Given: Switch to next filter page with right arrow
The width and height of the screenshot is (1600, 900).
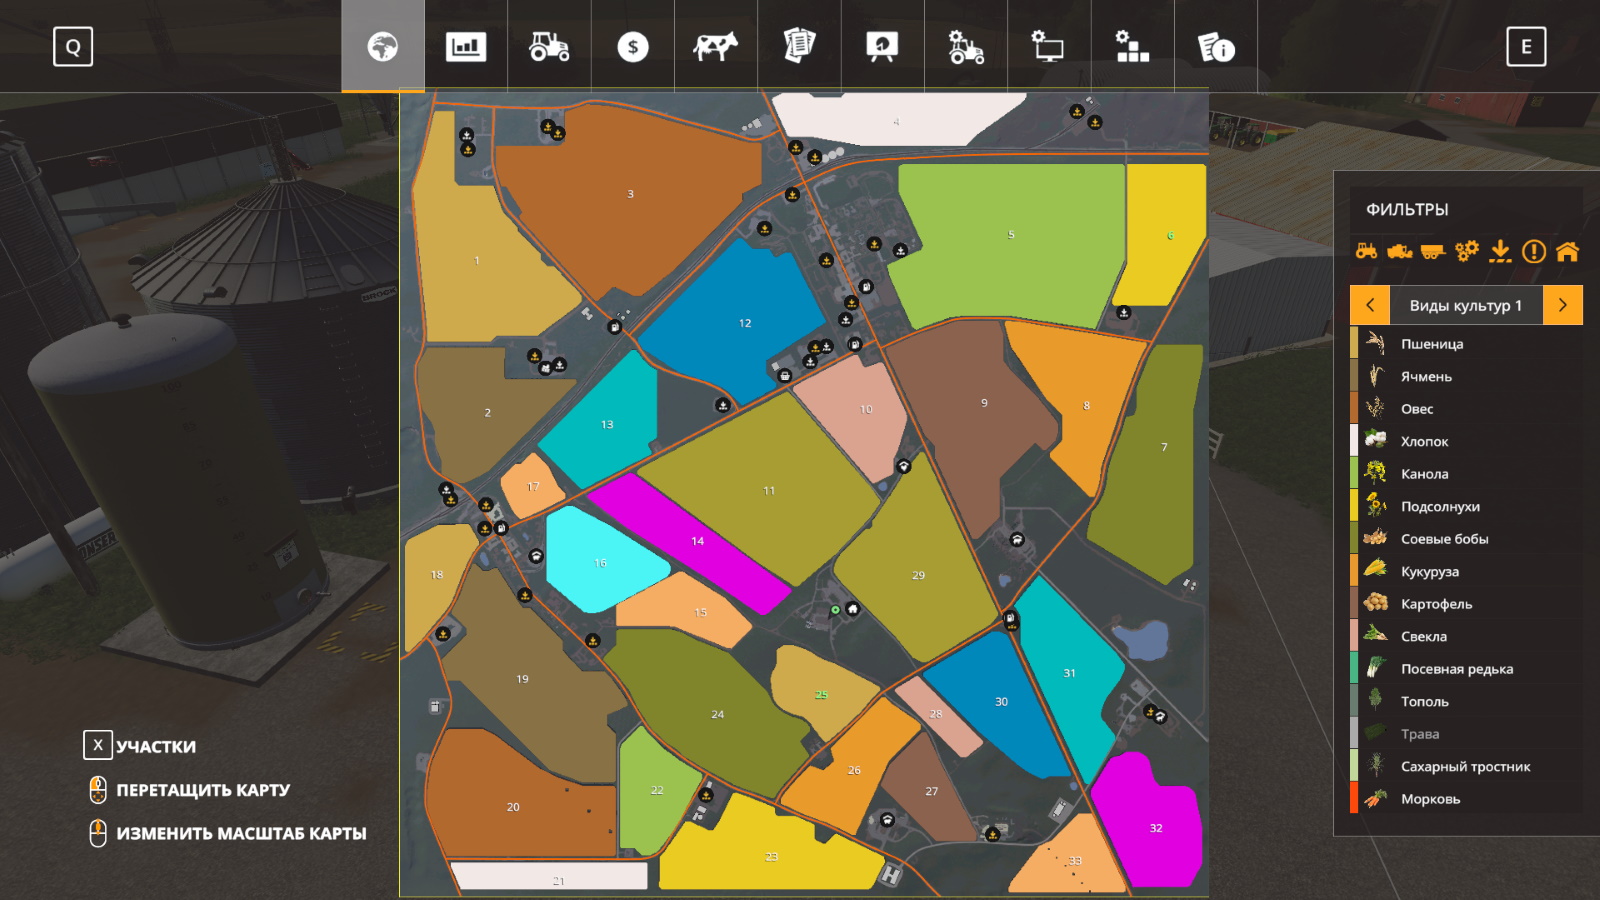Looking at the screenshot, I should pyautogui.click(x=1562, y=305).
